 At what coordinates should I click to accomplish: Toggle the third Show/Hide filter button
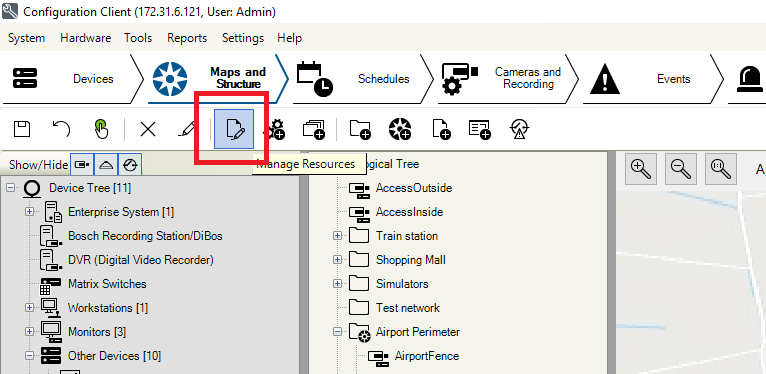coord(129,165)
